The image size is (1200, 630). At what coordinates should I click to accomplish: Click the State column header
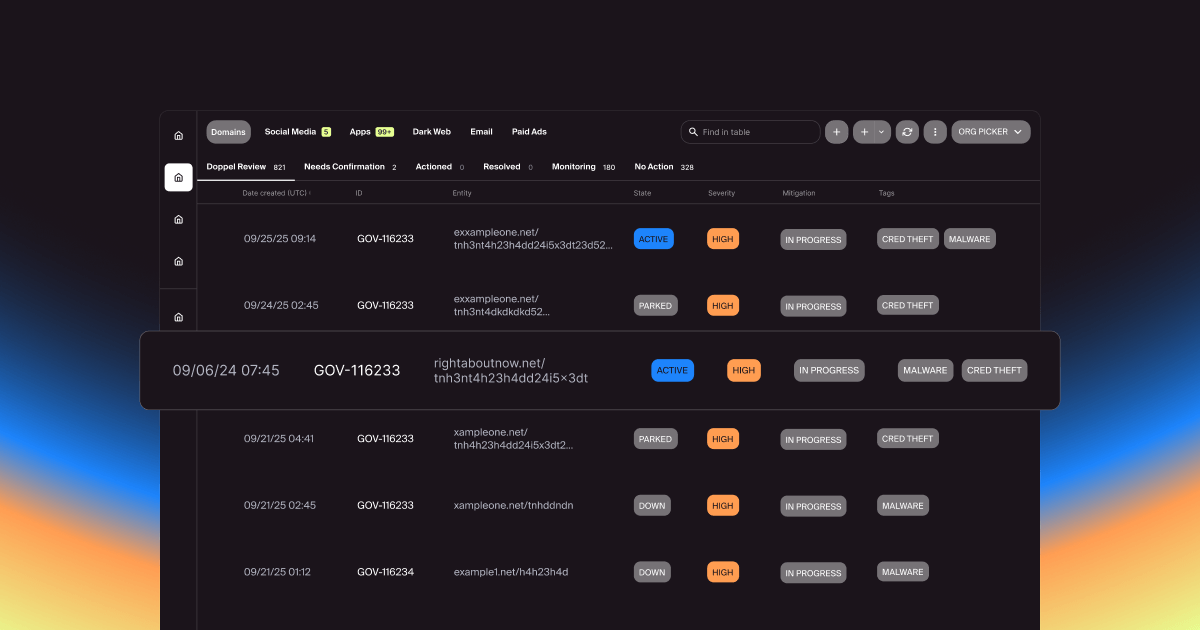(642, 193)
